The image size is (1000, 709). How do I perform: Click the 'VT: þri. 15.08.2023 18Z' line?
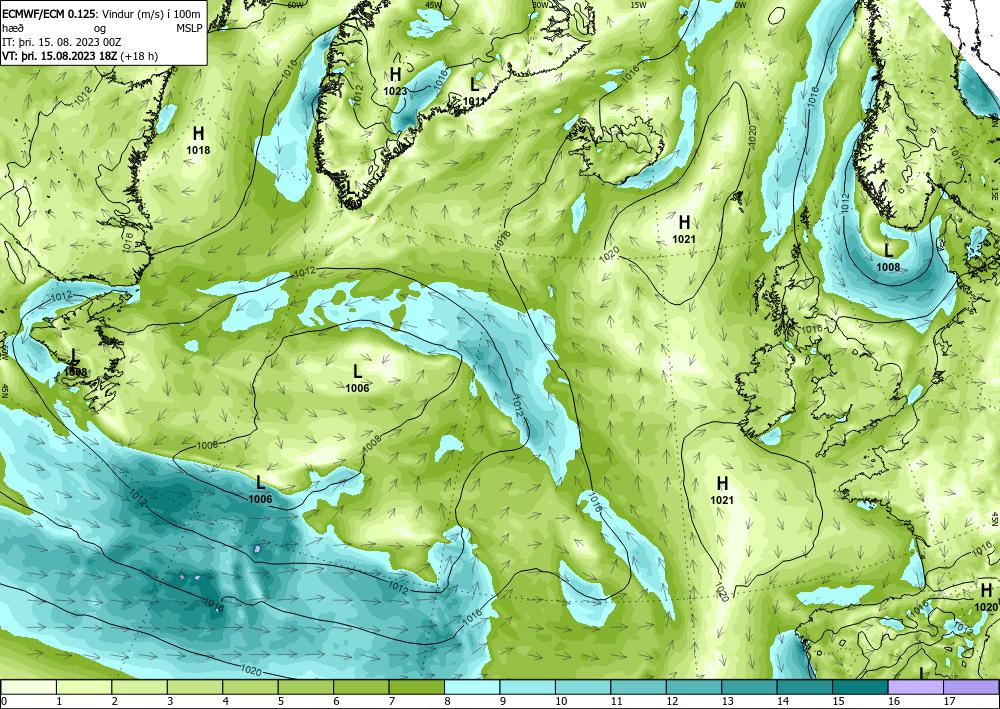click(x=60, y=56)
